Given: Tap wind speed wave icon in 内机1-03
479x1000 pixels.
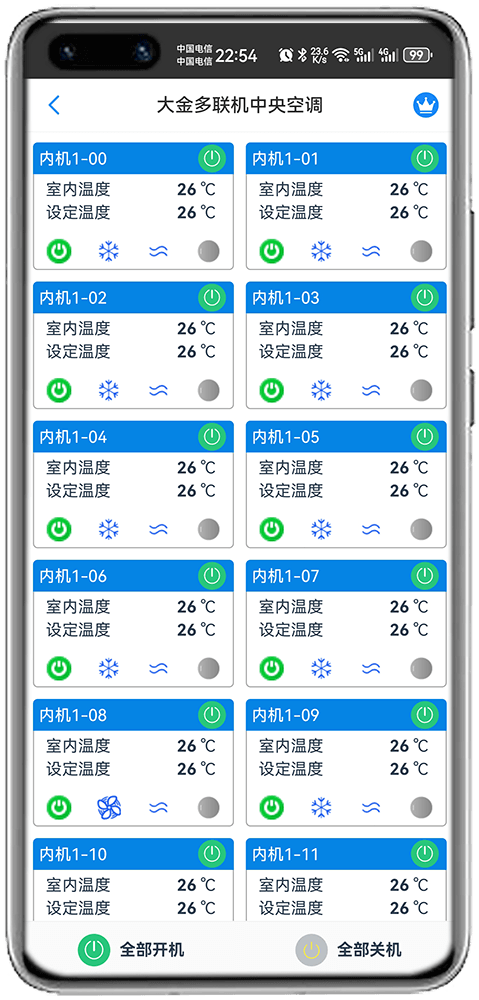Looking at the screenshot, I should pos(371,390).
